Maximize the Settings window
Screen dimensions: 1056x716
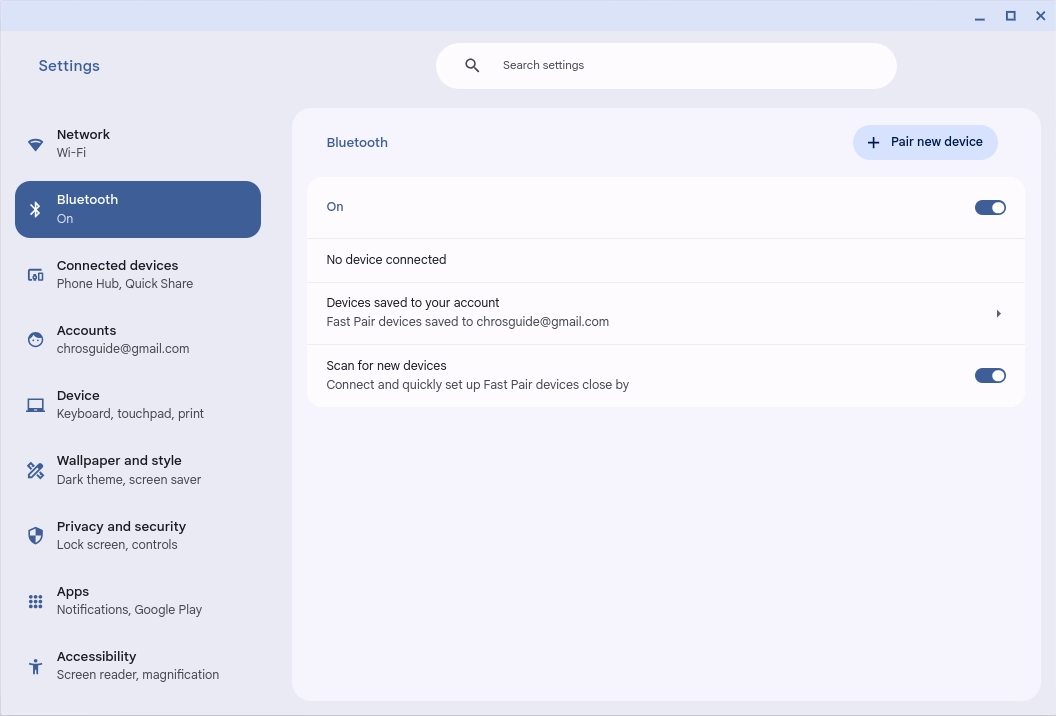pos(1011,16)
